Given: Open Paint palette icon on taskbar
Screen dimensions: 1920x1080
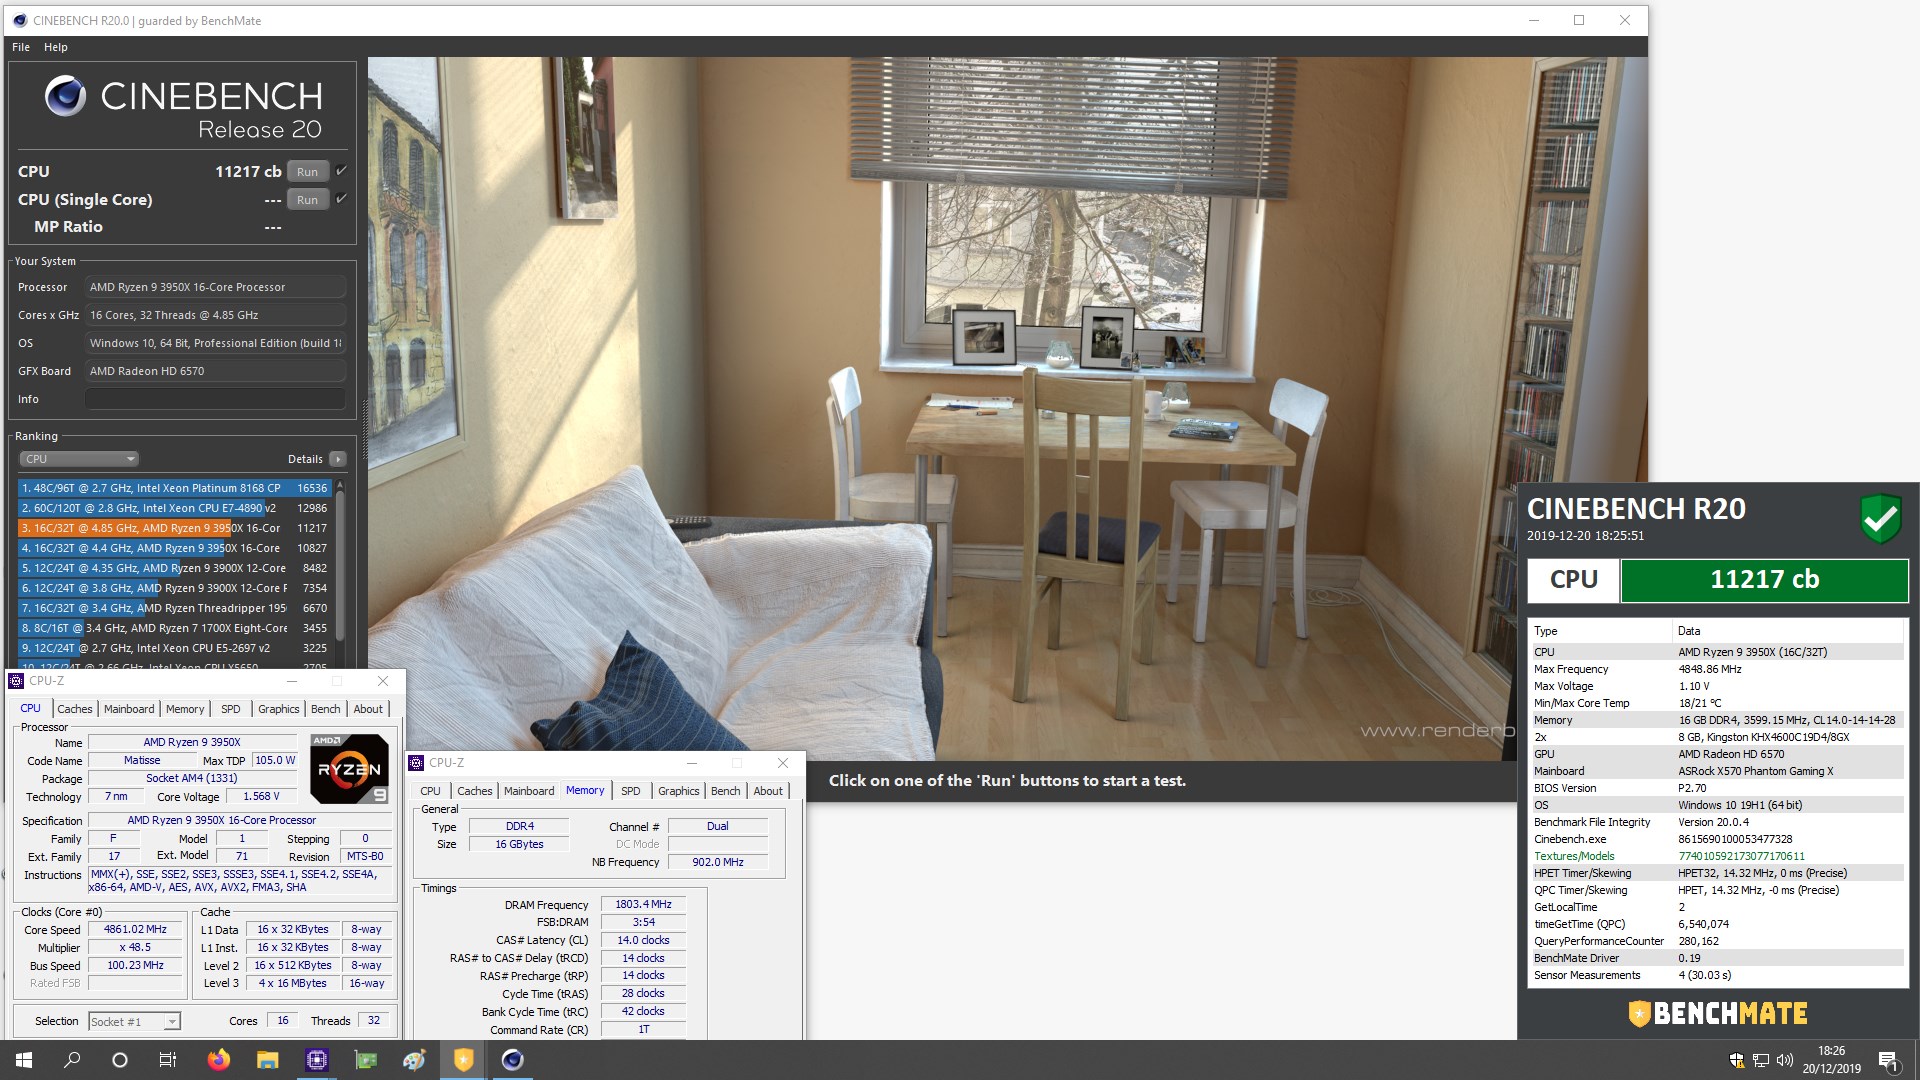Looking at the screenshot, I should [x=414, y=1060].
